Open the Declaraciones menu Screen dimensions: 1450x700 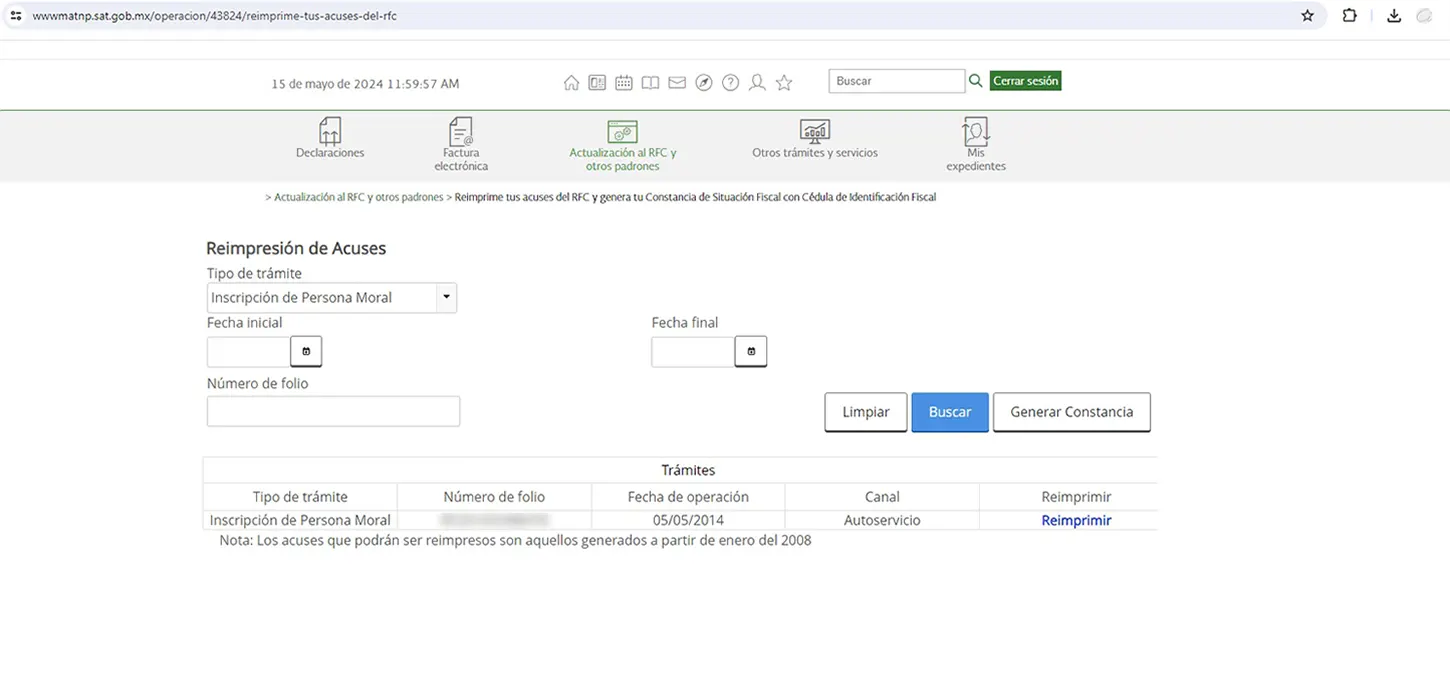pyautogui.click(x=330, y=138)
